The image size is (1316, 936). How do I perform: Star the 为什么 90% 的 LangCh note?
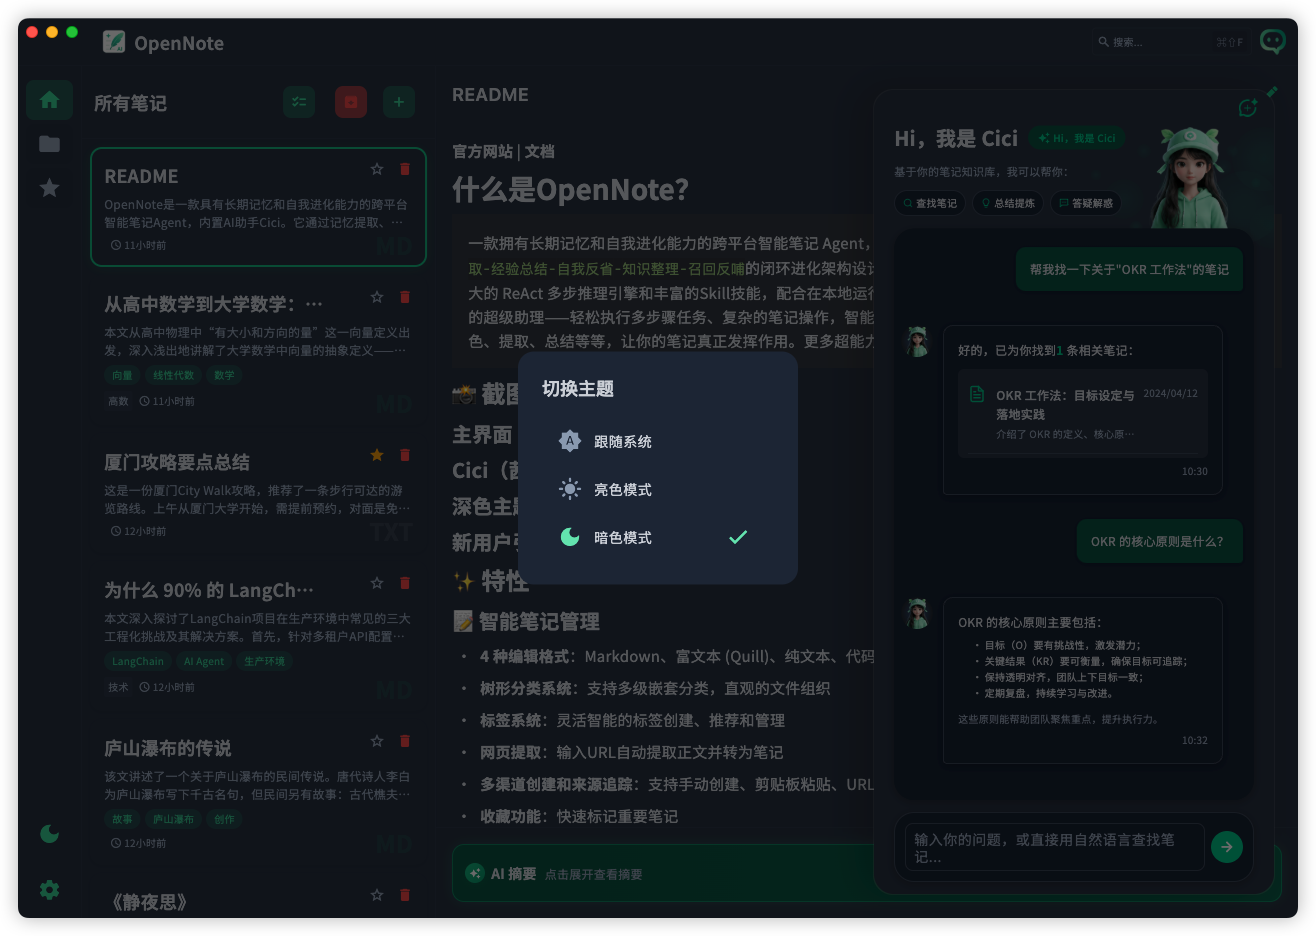tap(377, 583)
